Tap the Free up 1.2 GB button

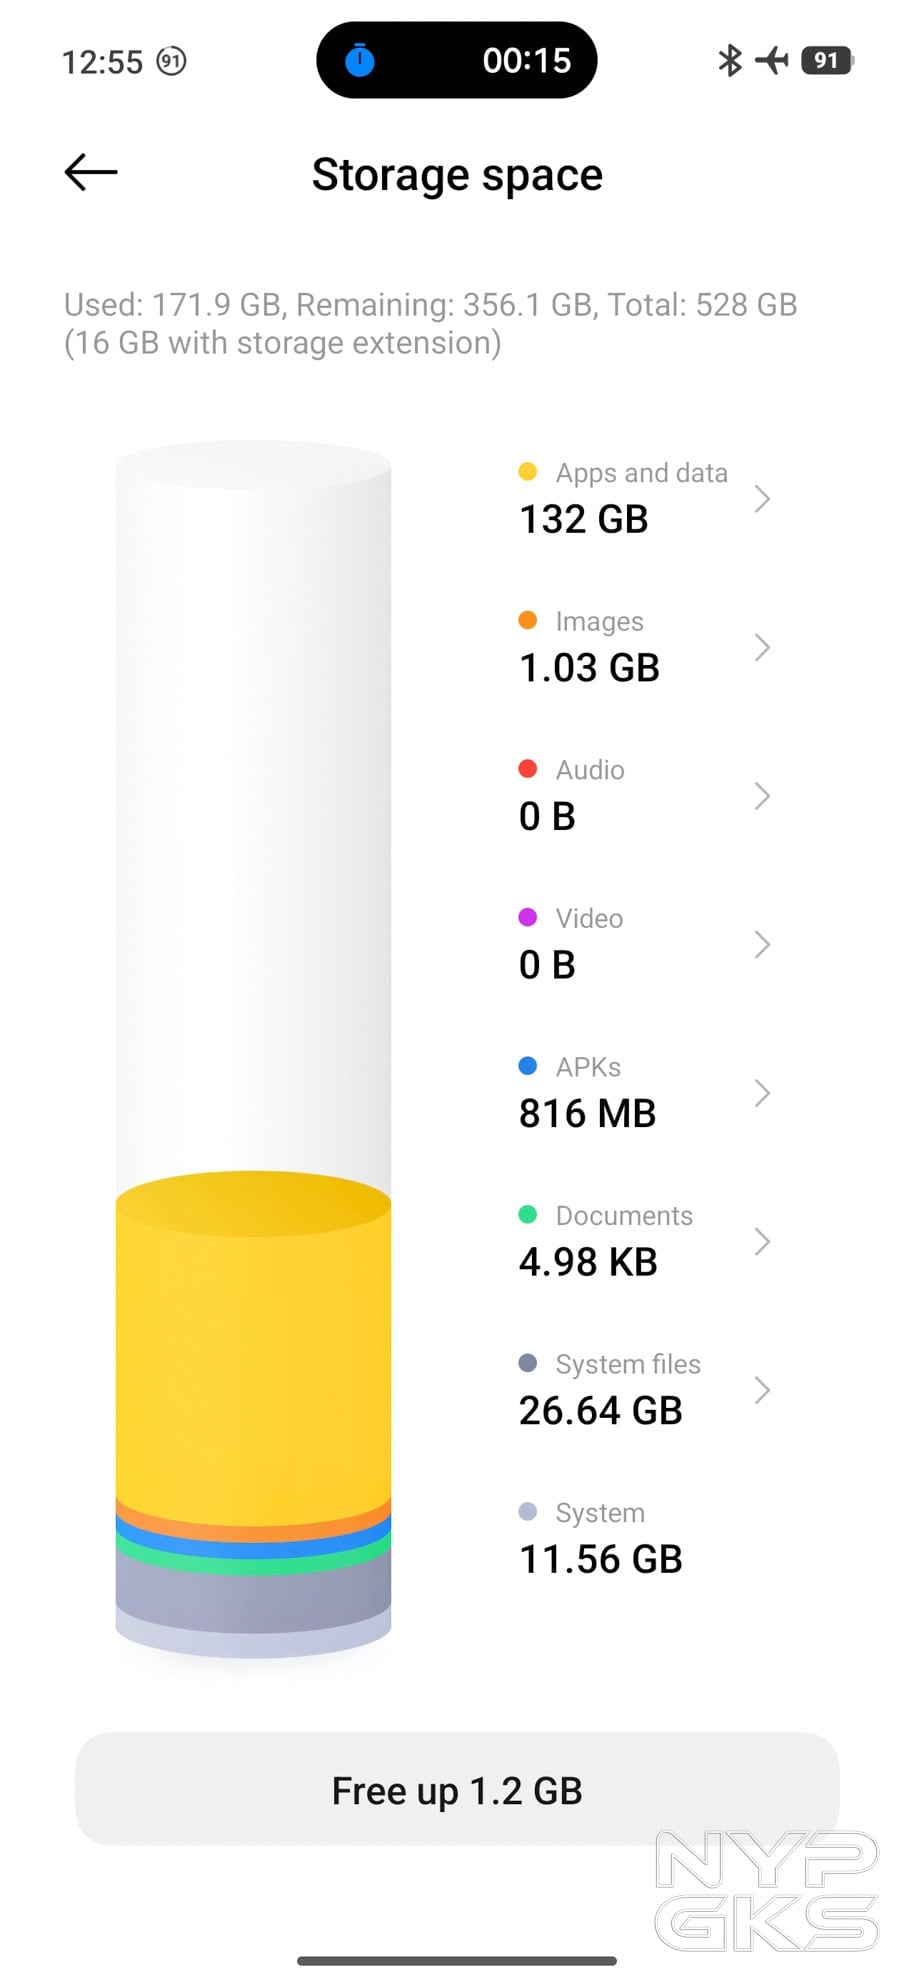[457, 1791]
